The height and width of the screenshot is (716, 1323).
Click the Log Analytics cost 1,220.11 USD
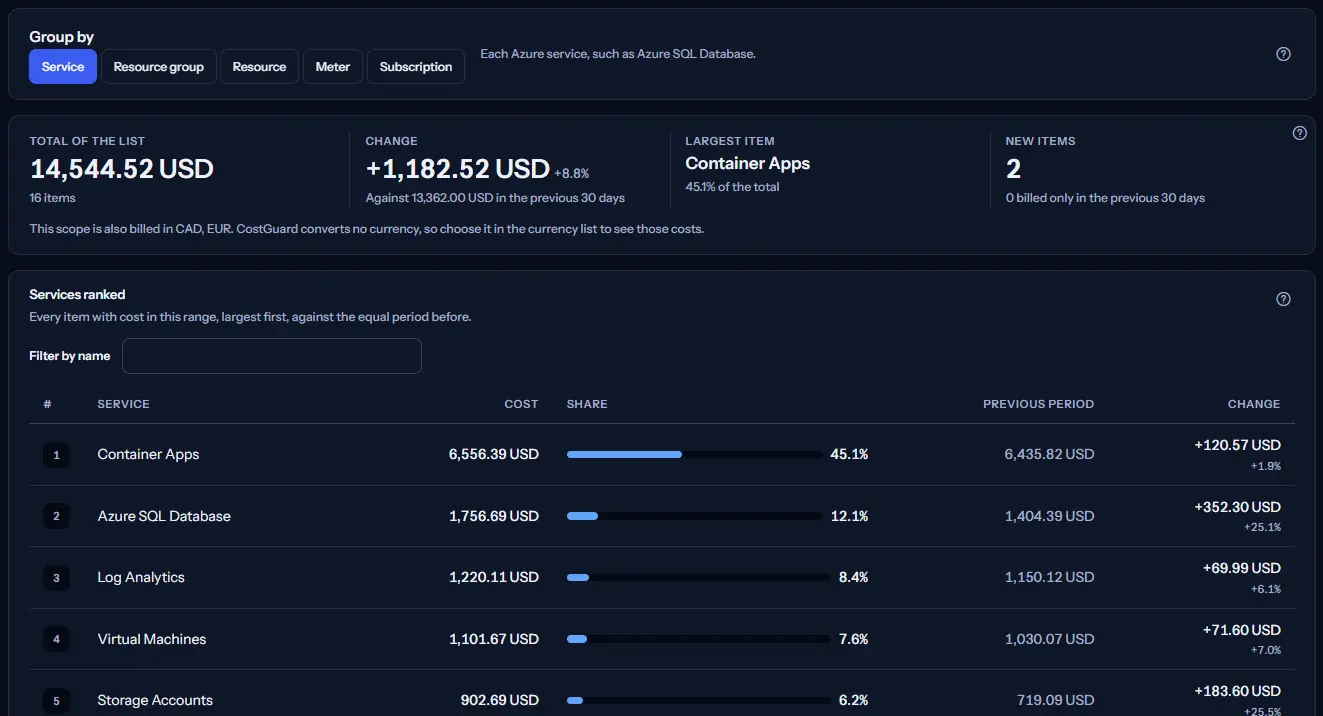[494, 577]
